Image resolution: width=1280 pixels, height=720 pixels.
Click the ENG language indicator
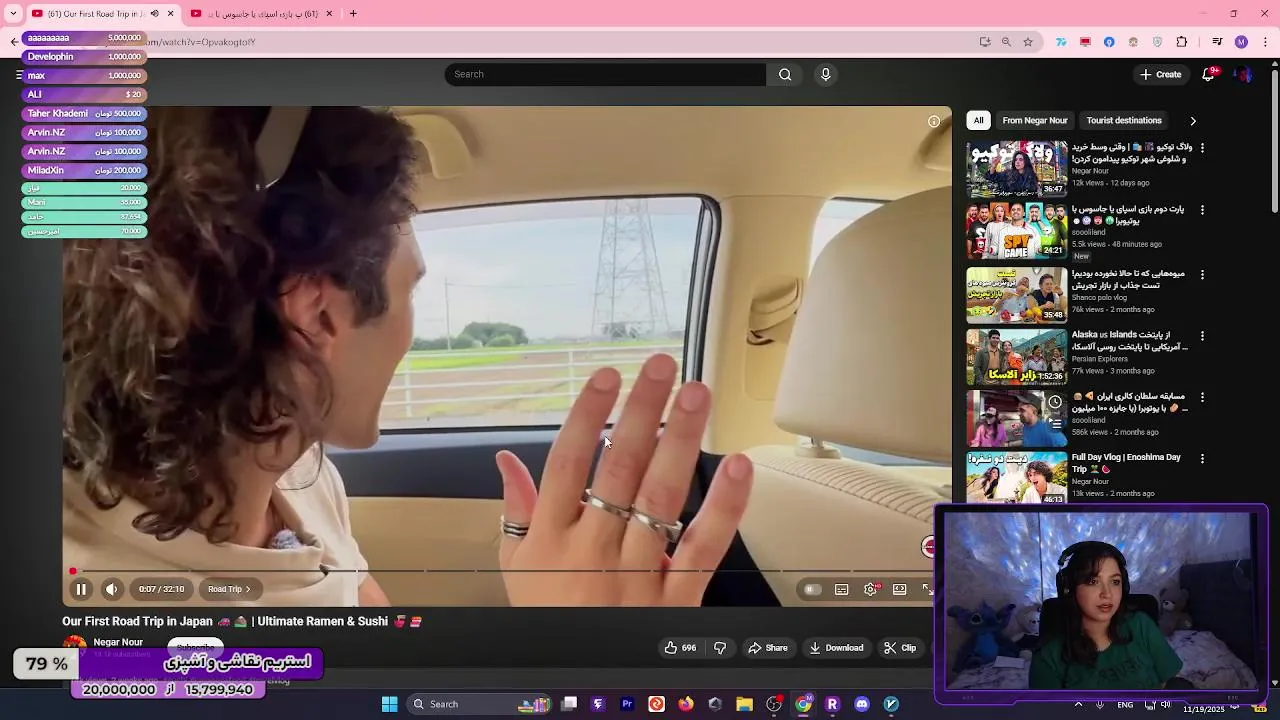pyautogui.click(x=1125, y=705)
